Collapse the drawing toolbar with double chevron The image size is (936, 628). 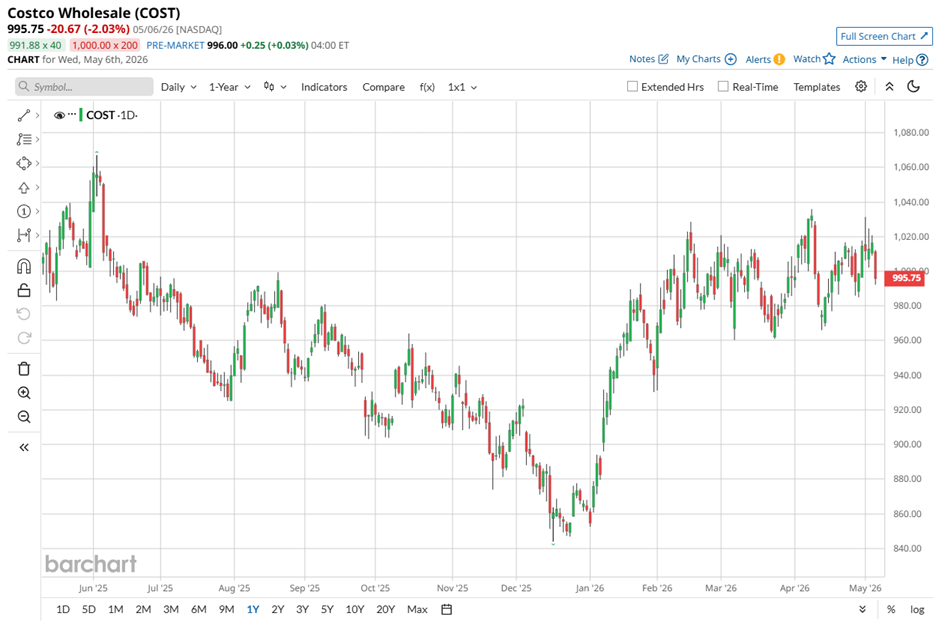click(23, 447)
